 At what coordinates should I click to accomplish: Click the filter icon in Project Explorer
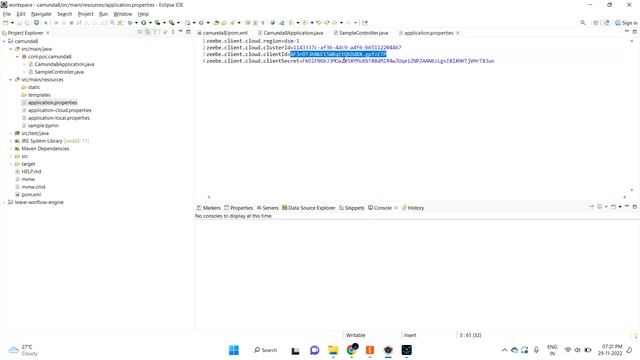point(155,32)
